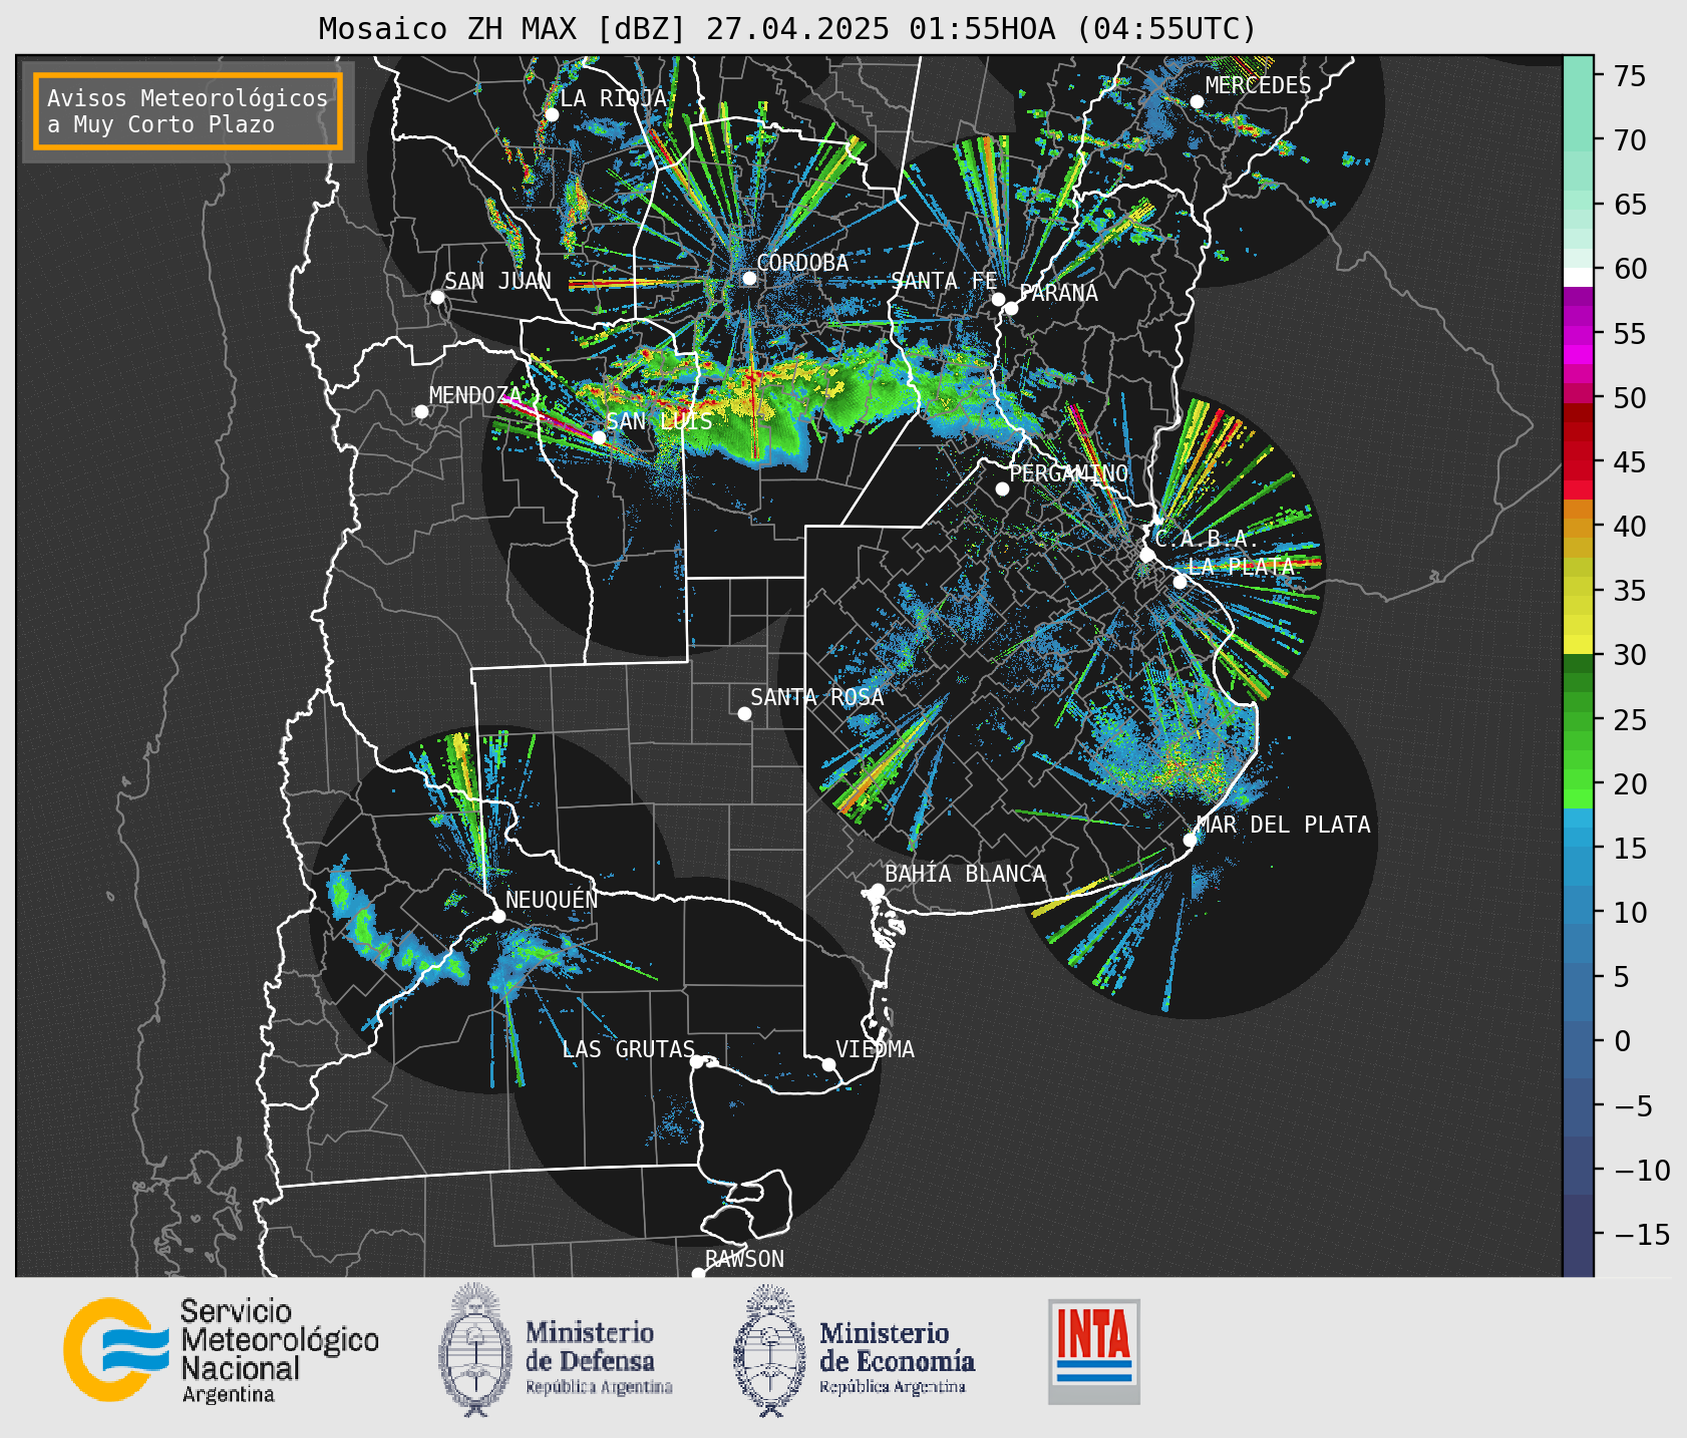Click the Ministerio de Economía emblem

click(x=769, y=1350)
